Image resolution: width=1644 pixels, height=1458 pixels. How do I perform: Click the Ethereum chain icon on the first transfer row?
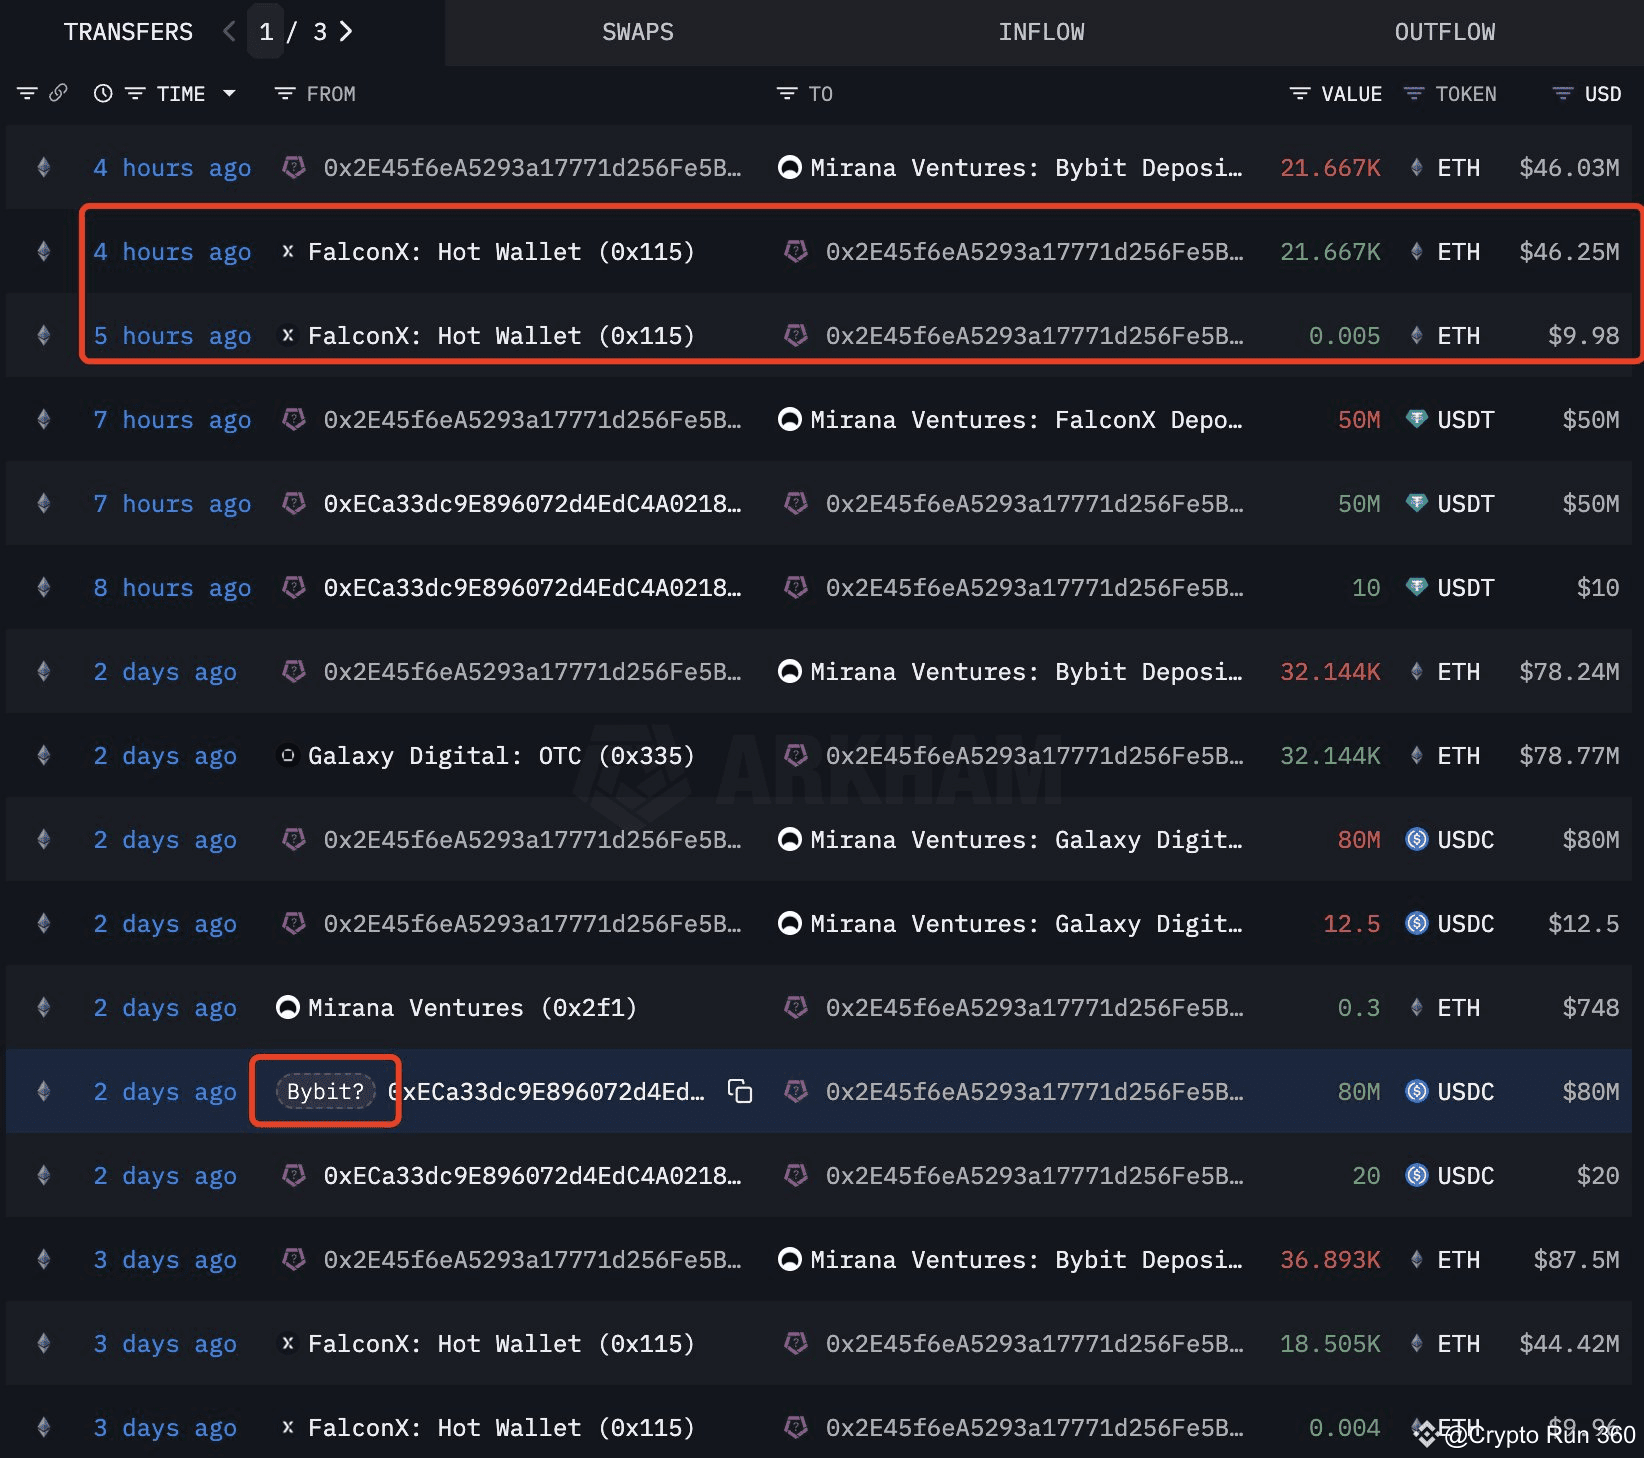click(x=43, y=167)
